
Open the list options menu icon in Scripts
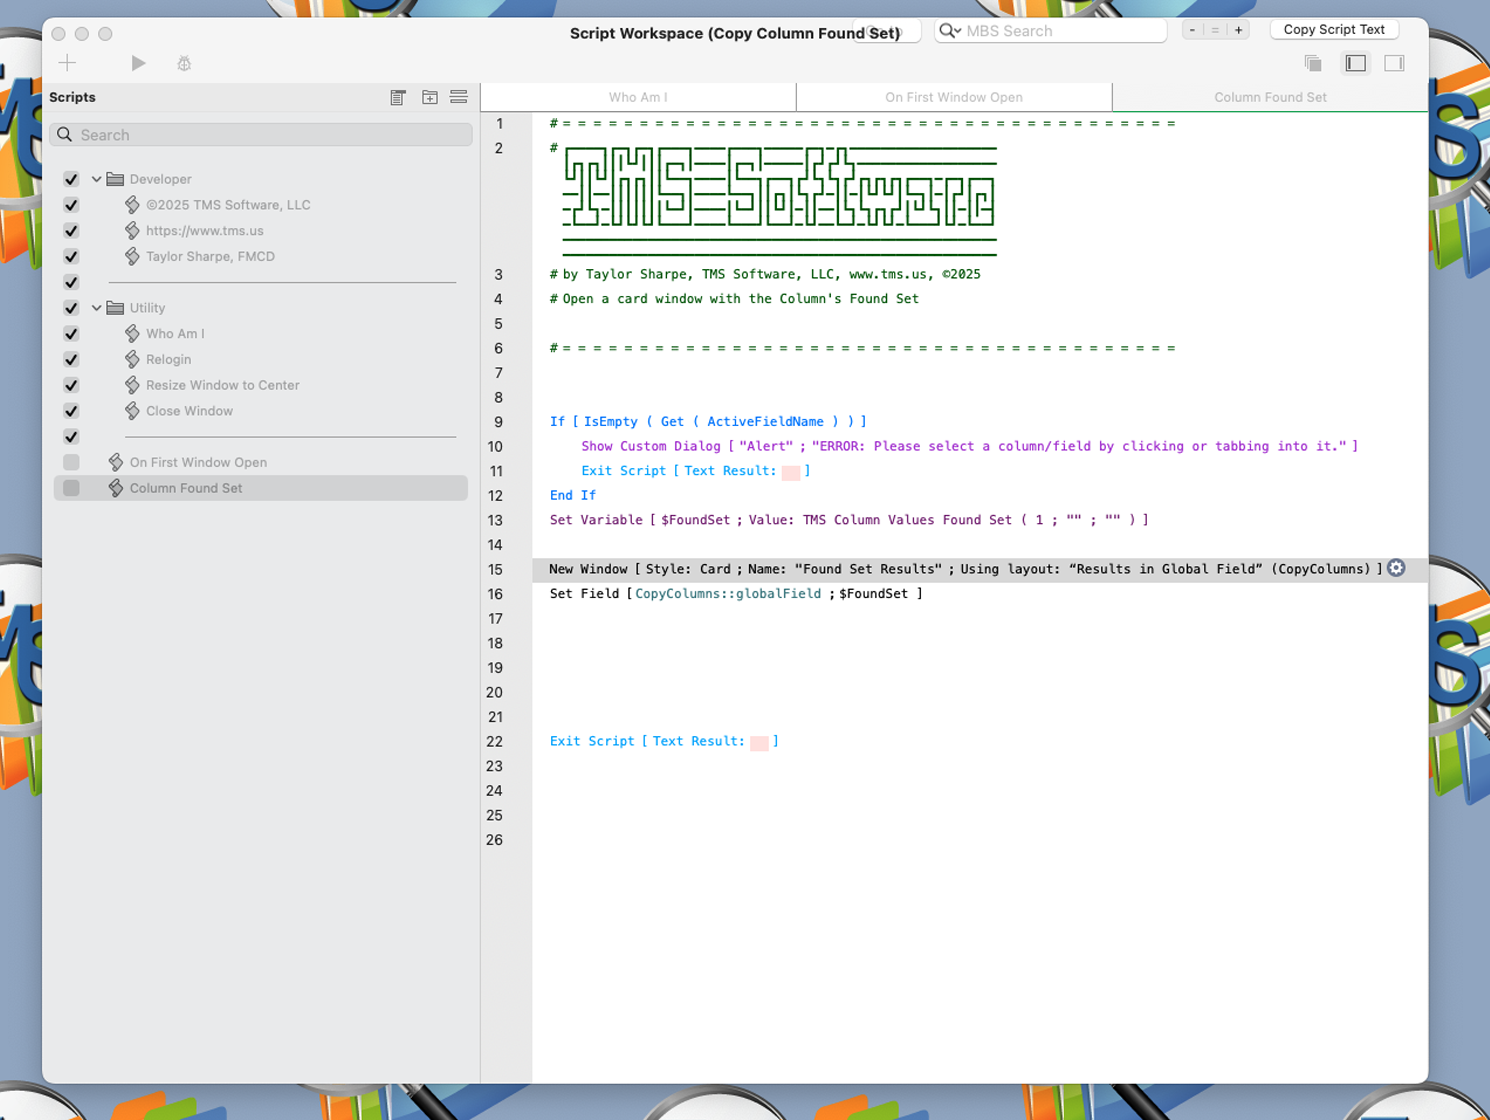tap(459, 97)
